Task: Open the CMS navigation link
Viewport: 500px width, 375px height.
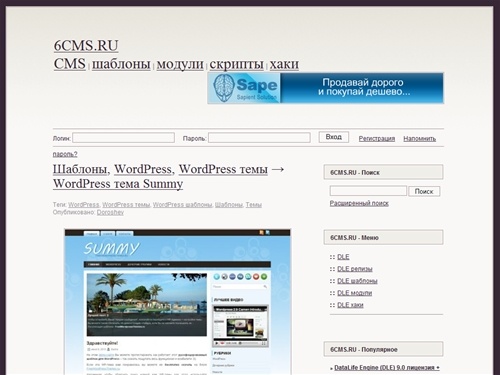Action: 70,64
